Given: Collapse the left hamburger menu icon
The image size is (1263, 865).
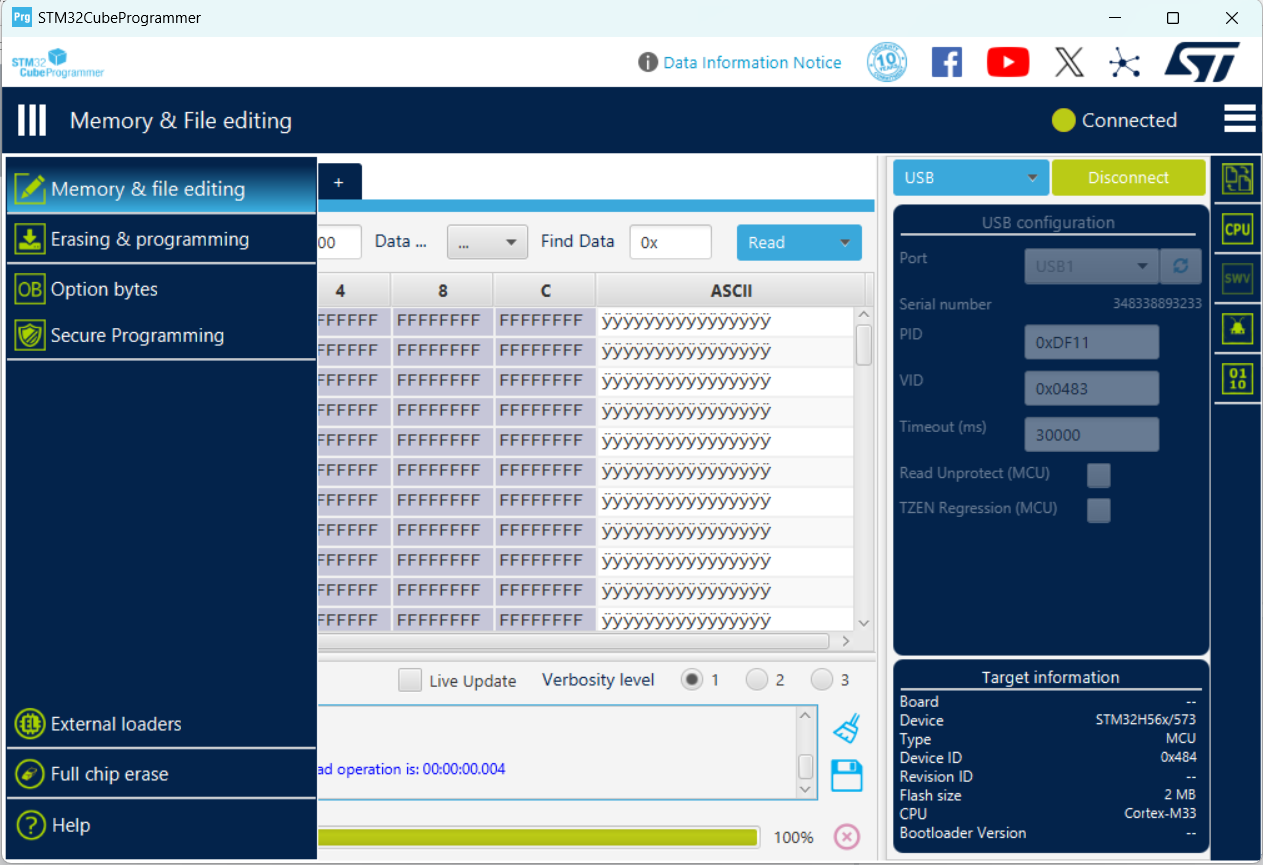Looking at the screenshot, I should tap(32, 121).
